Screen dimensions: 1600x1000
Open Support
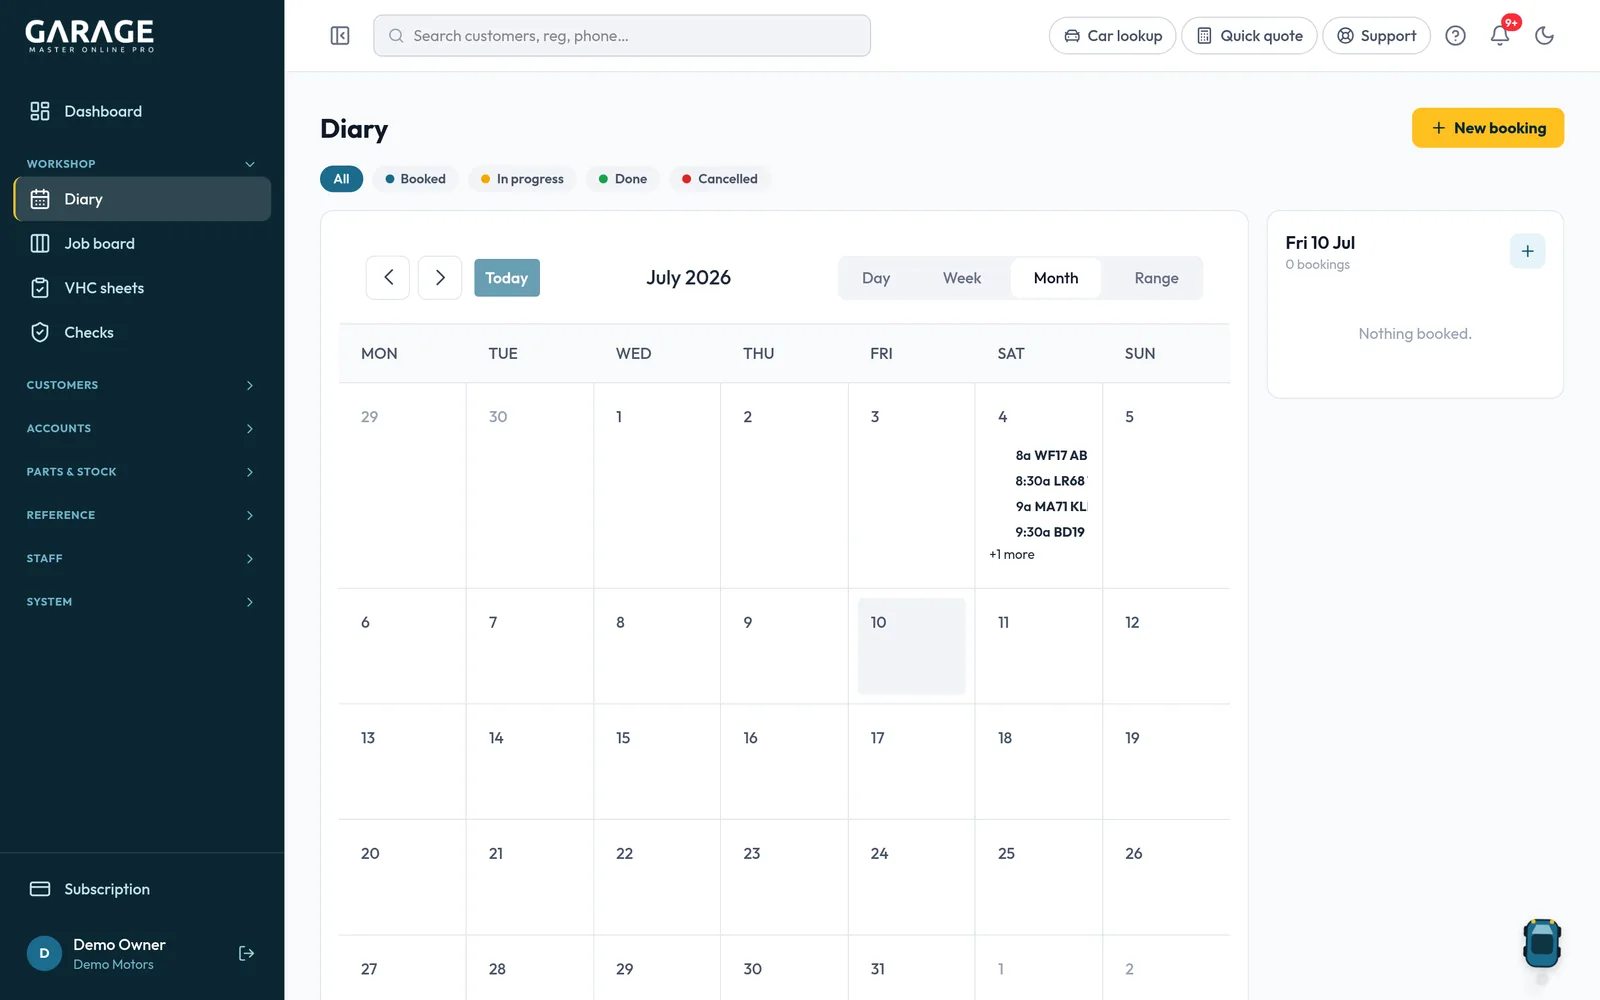1376,36
